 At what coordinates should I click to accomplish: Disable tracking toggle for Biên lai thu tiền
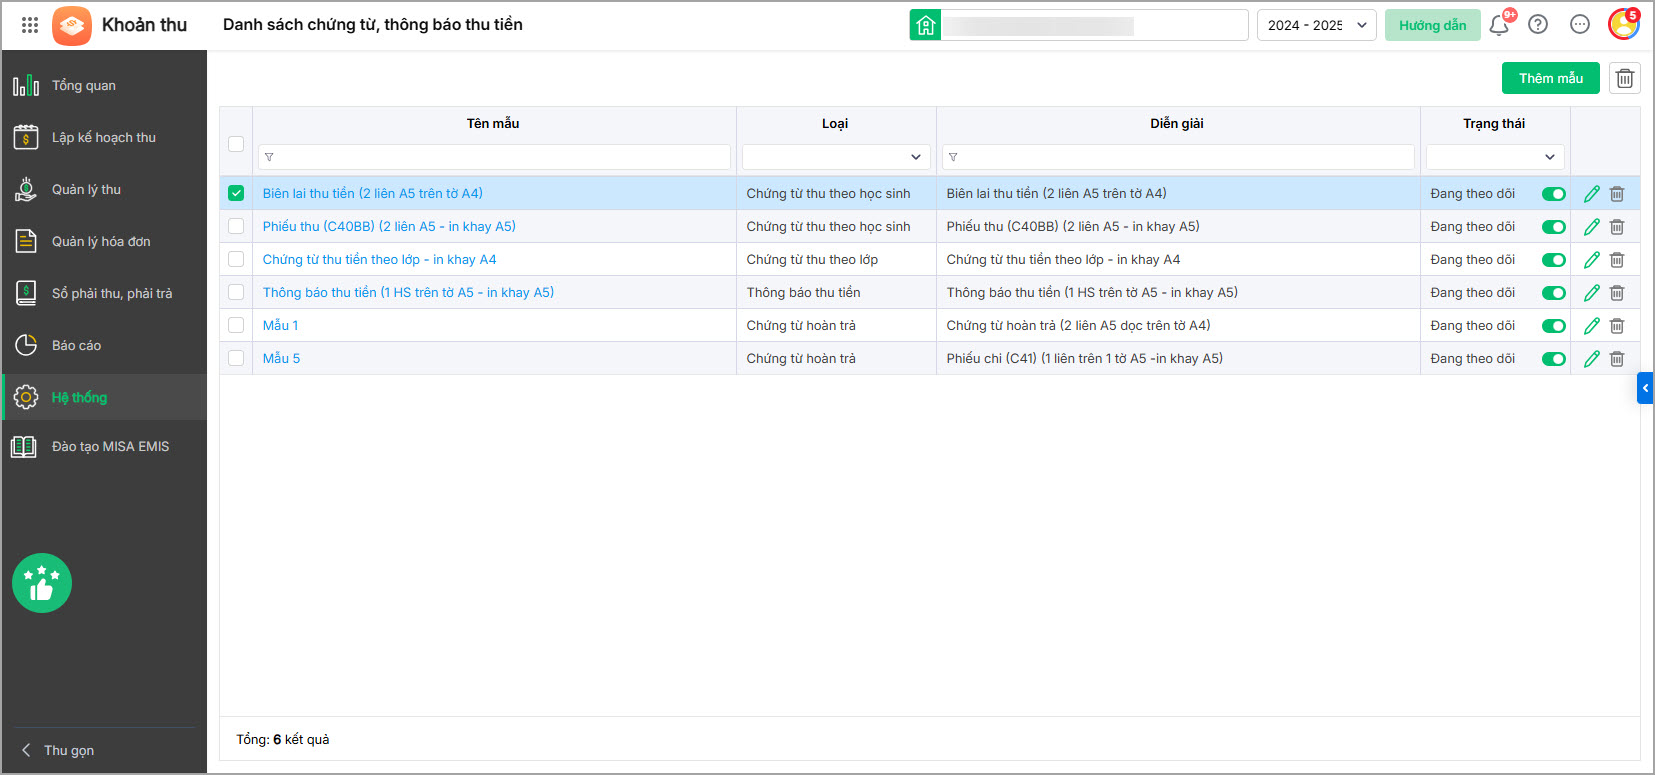(1554, 194)
